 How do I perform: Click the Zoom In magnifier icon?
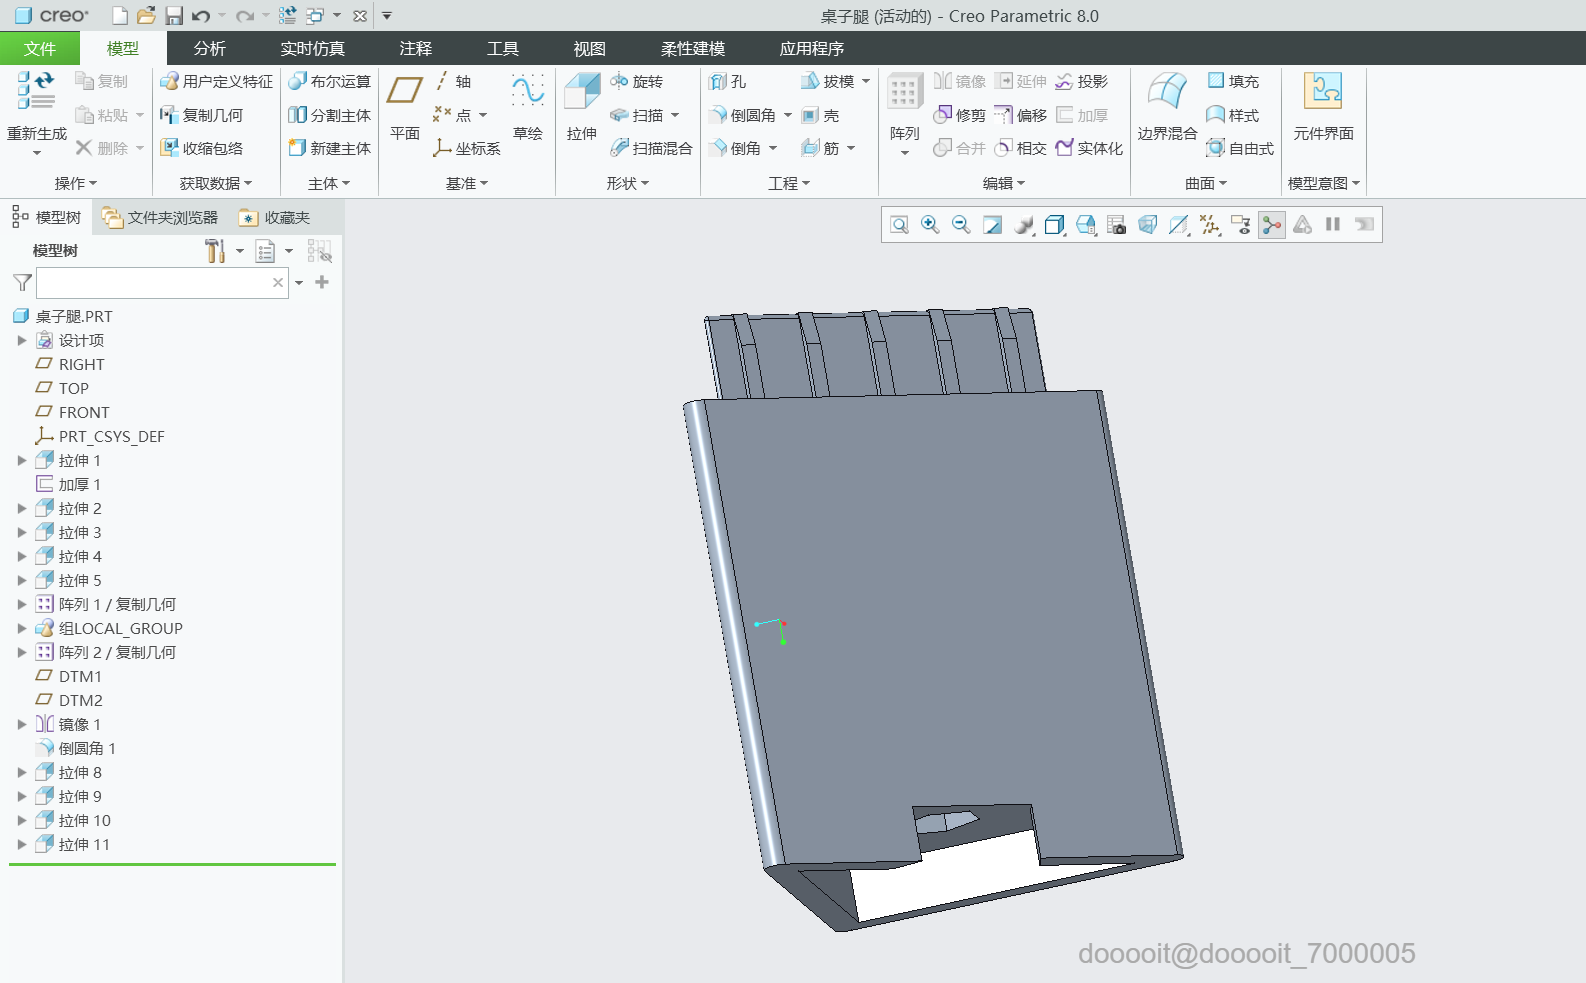tap(930, 225)
